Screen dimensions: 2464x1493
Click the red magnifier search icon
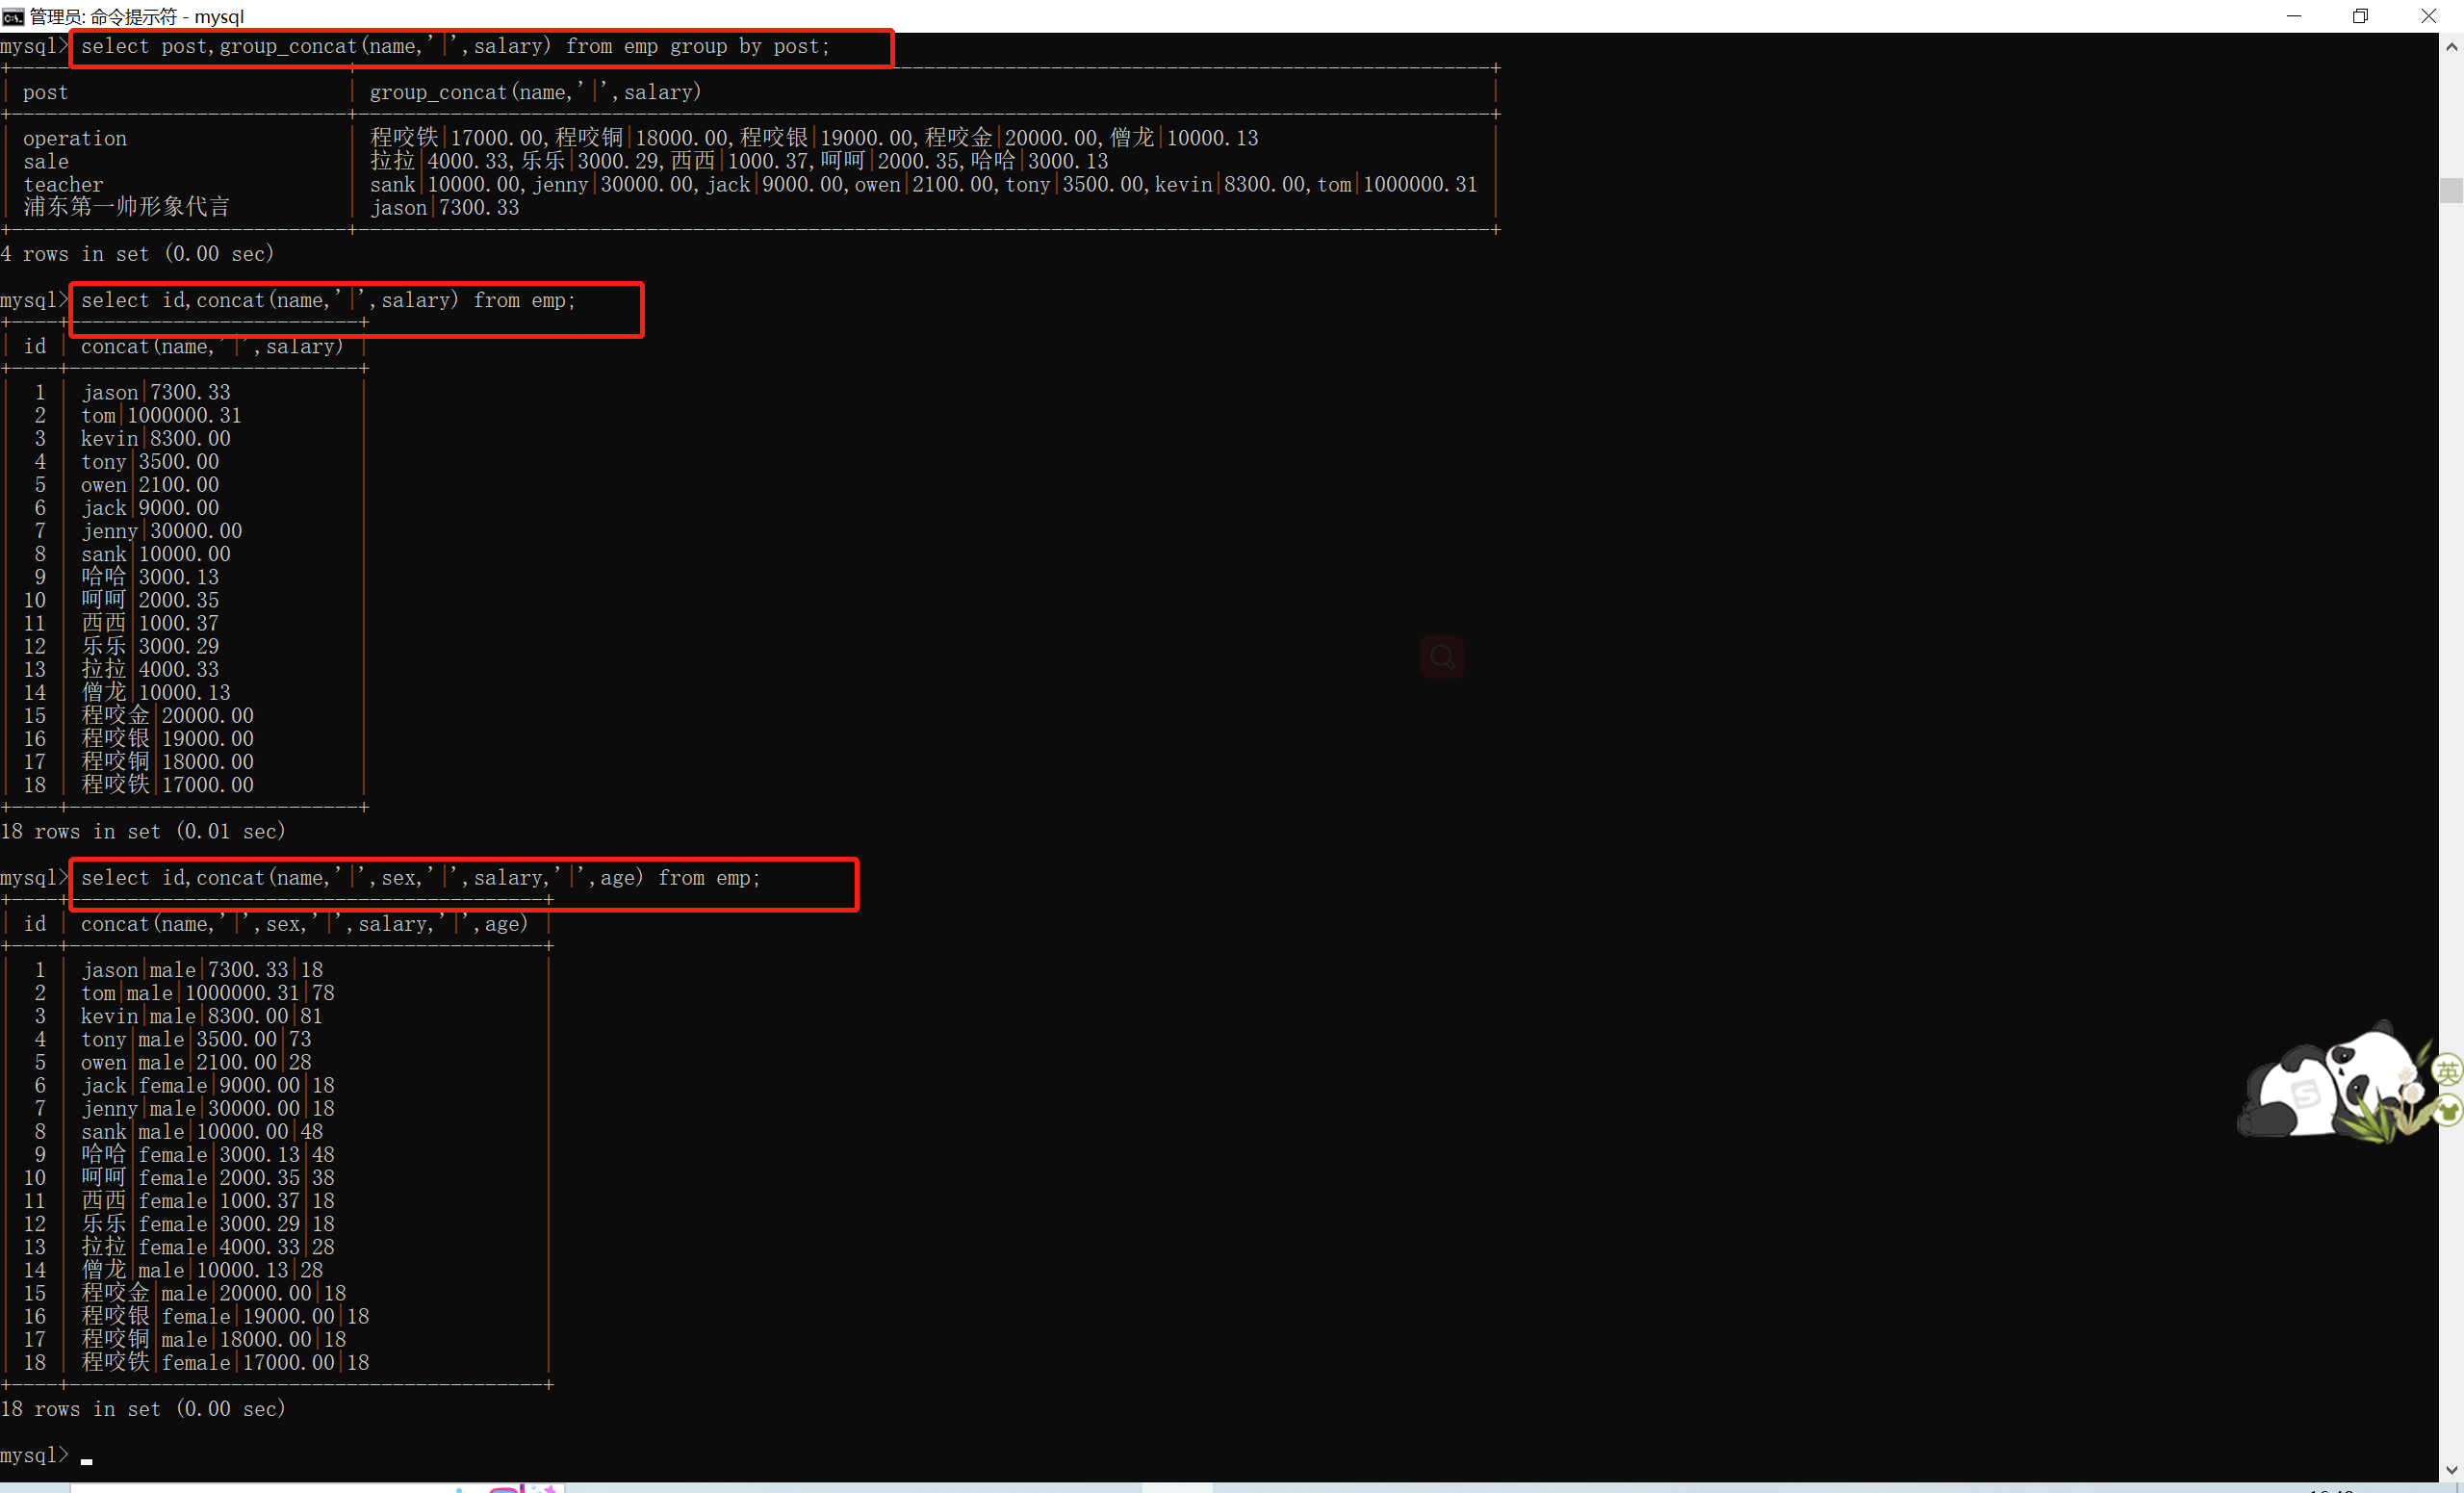(1441, 657)
